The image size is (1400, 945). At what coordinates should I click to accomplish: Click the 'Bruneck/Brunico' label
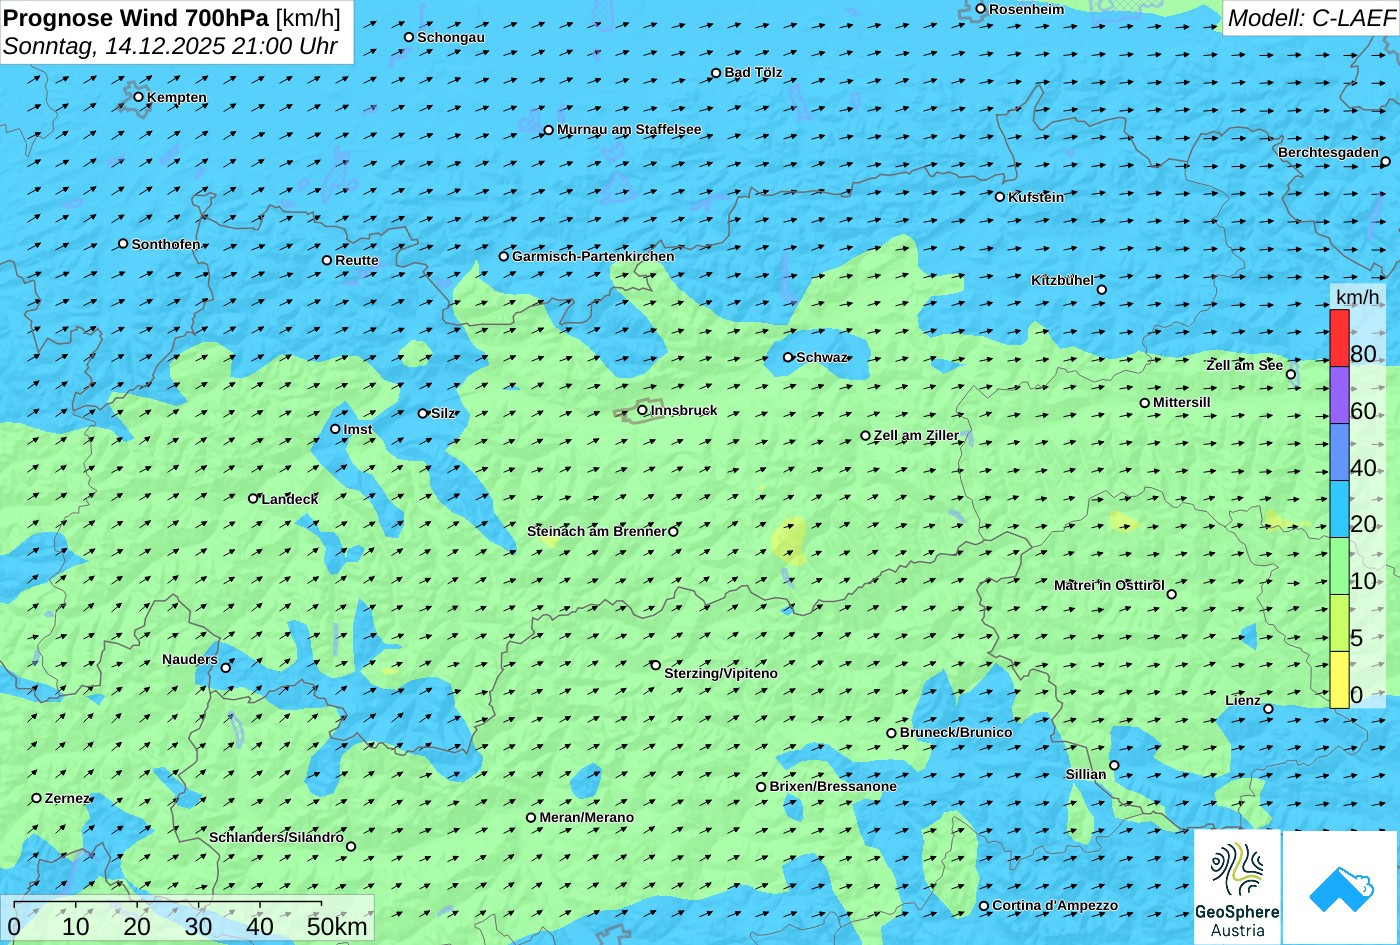click(x=956, y=732)
